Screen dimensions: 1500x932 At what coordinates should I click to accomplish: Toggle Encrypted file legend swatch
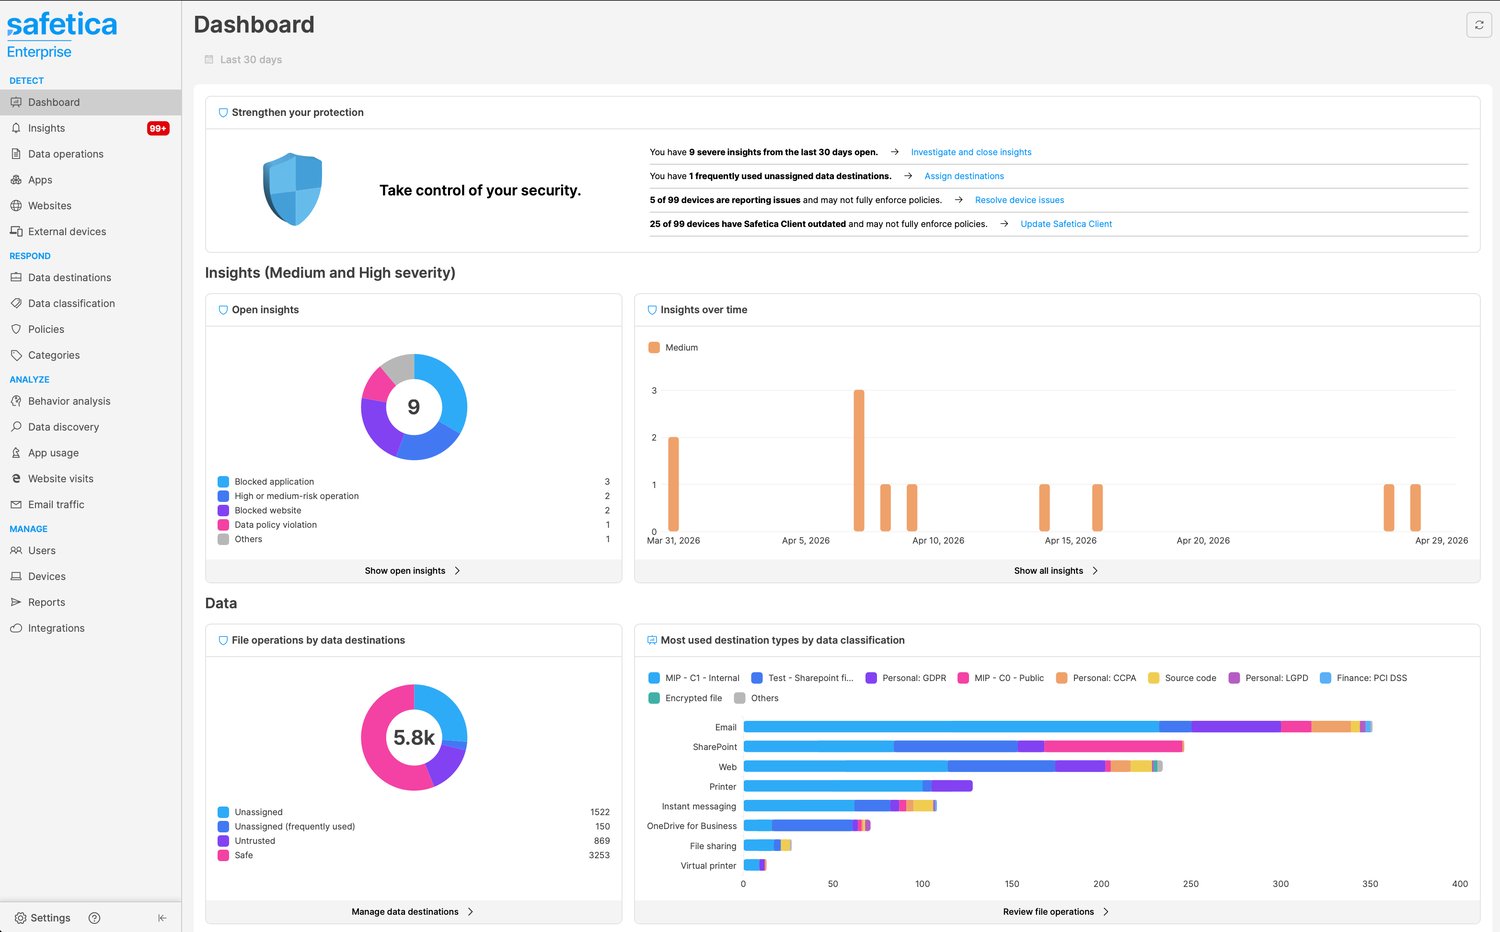coord(654,698)
